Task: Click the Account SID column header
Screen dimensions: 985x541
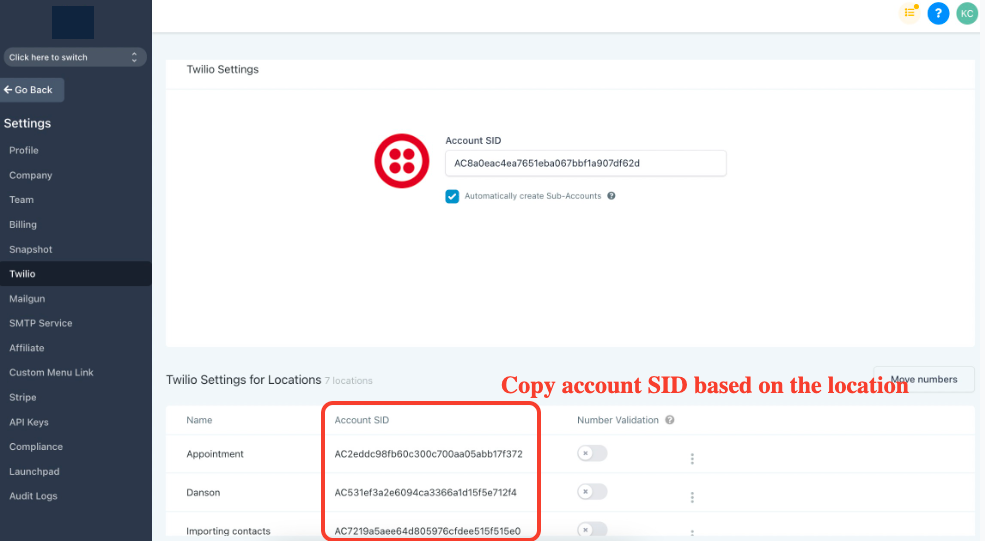Action: [362, 420]
